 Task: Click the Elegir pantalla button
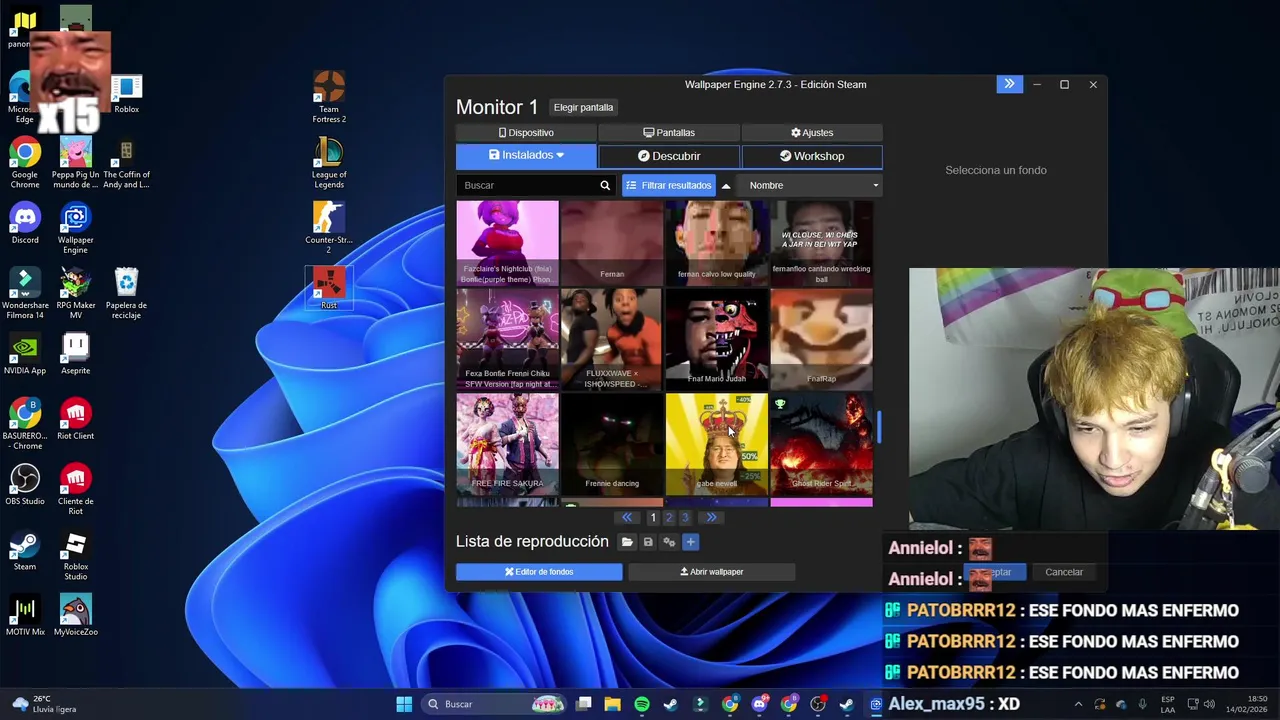point(583,107)
